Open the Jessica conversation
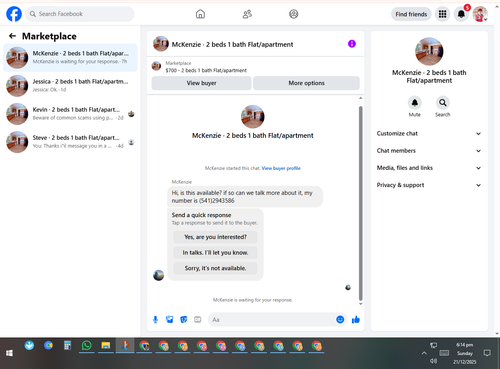 [x=70, y=86]
